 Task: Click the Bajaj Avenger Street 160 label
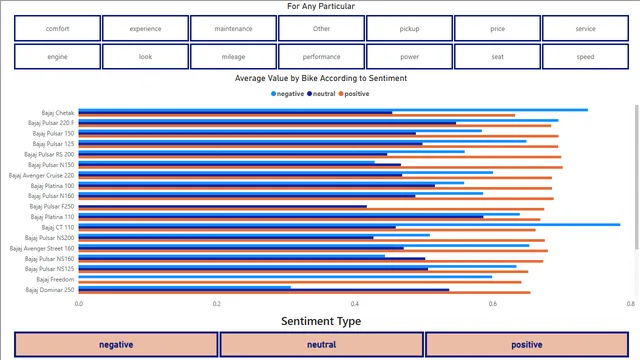(x=42, y=249)
